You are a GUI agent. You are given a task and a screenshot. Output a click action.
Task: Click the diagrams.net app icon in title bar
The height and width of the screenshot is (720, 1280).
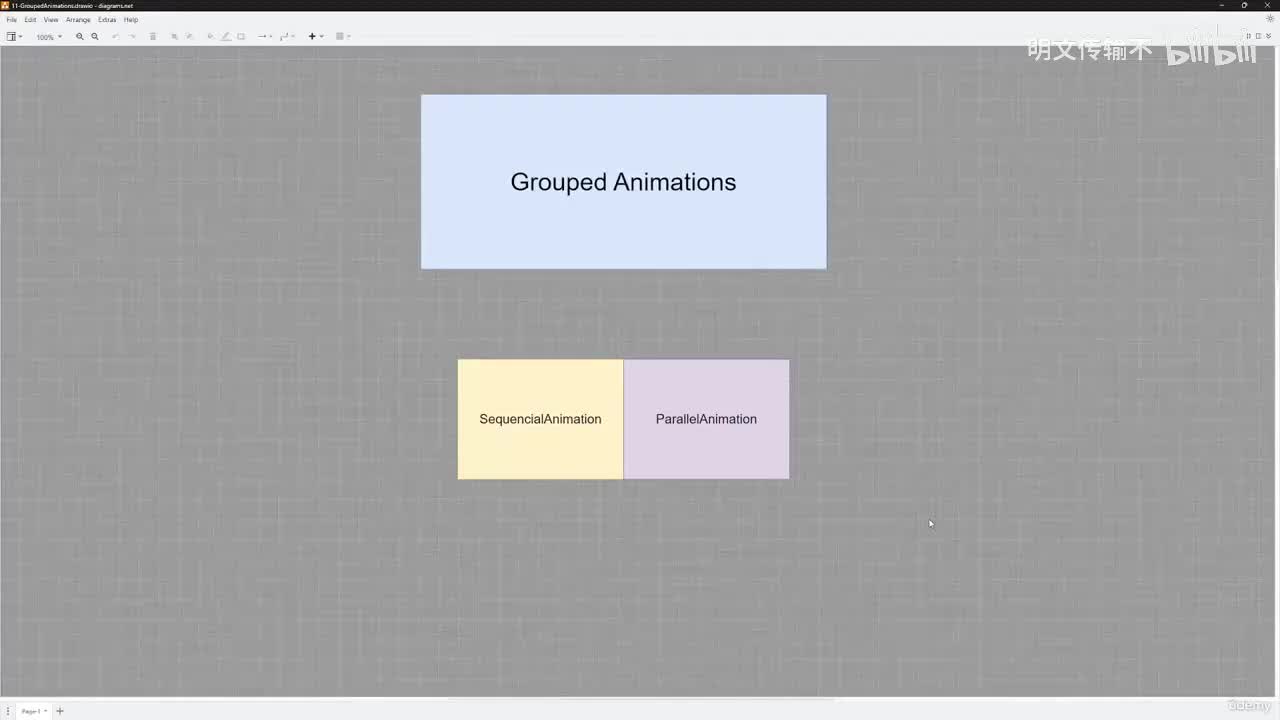pos(5,5)
